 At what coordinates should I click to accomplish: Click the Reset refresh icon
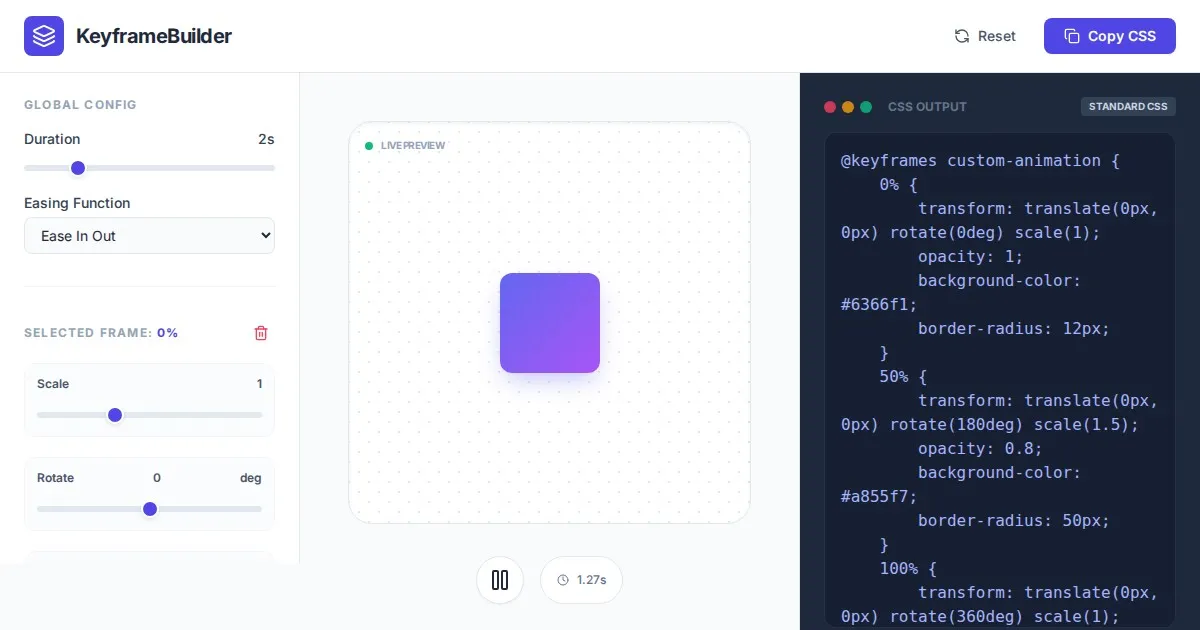pos(962,36)
